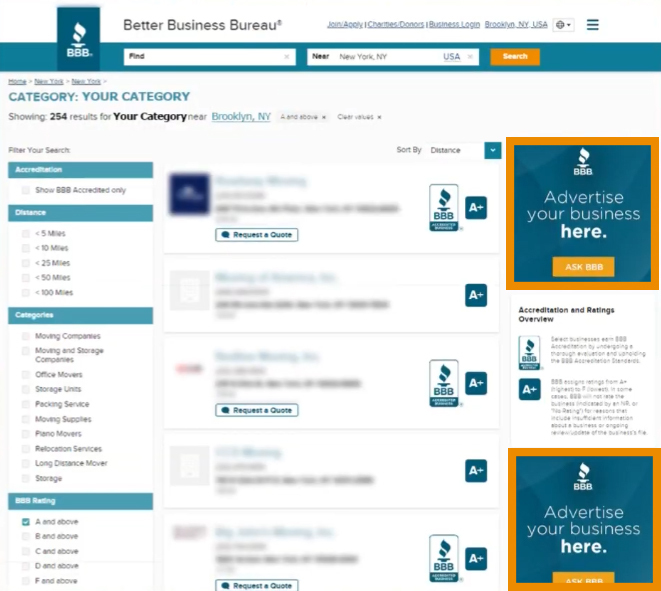
Task: Collapse the Accreditation filter header
Action: pyautogui.click(x=81, y=170)
